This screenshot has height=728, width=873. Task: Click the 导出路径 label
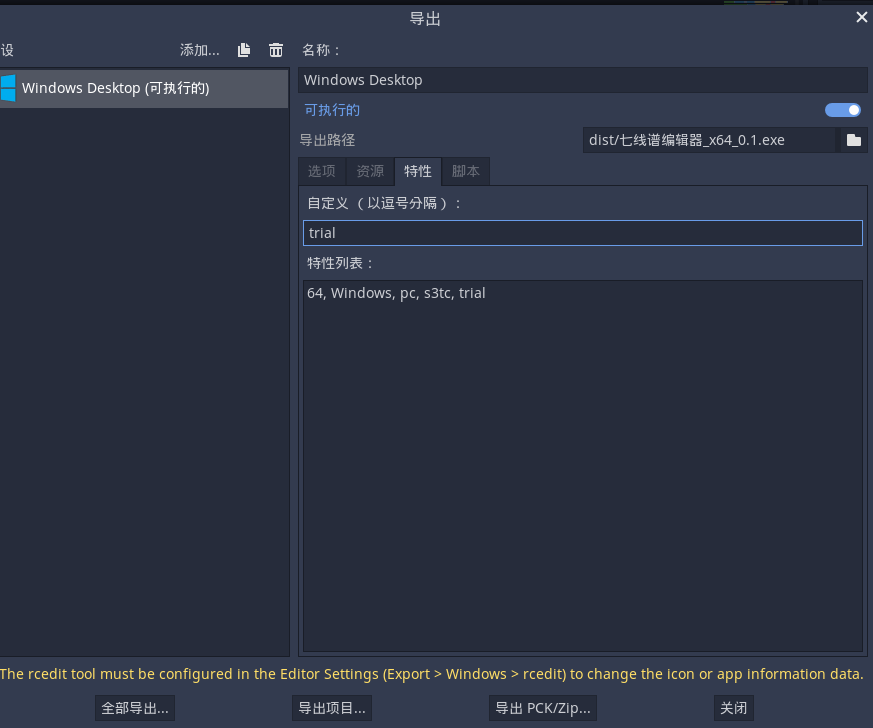[327, 140]
